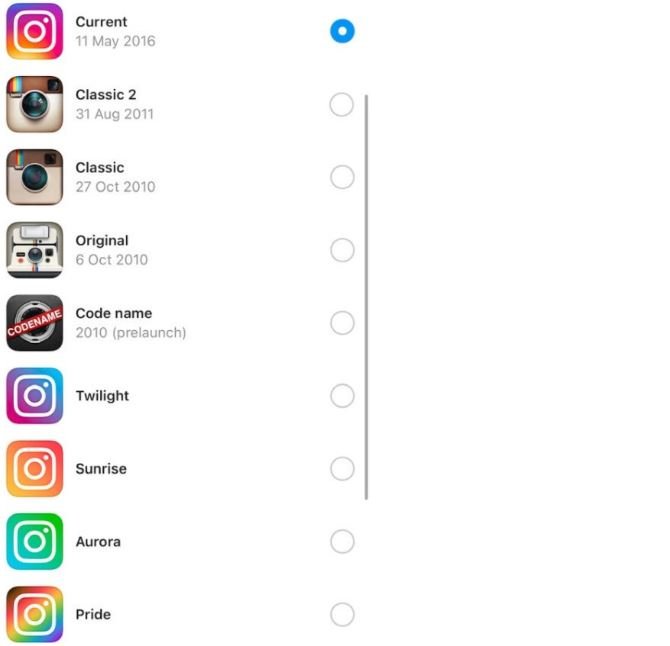
Task: Choose the Classic 2 camera icon
Action: pyautogui.click(x=35, y=104)
